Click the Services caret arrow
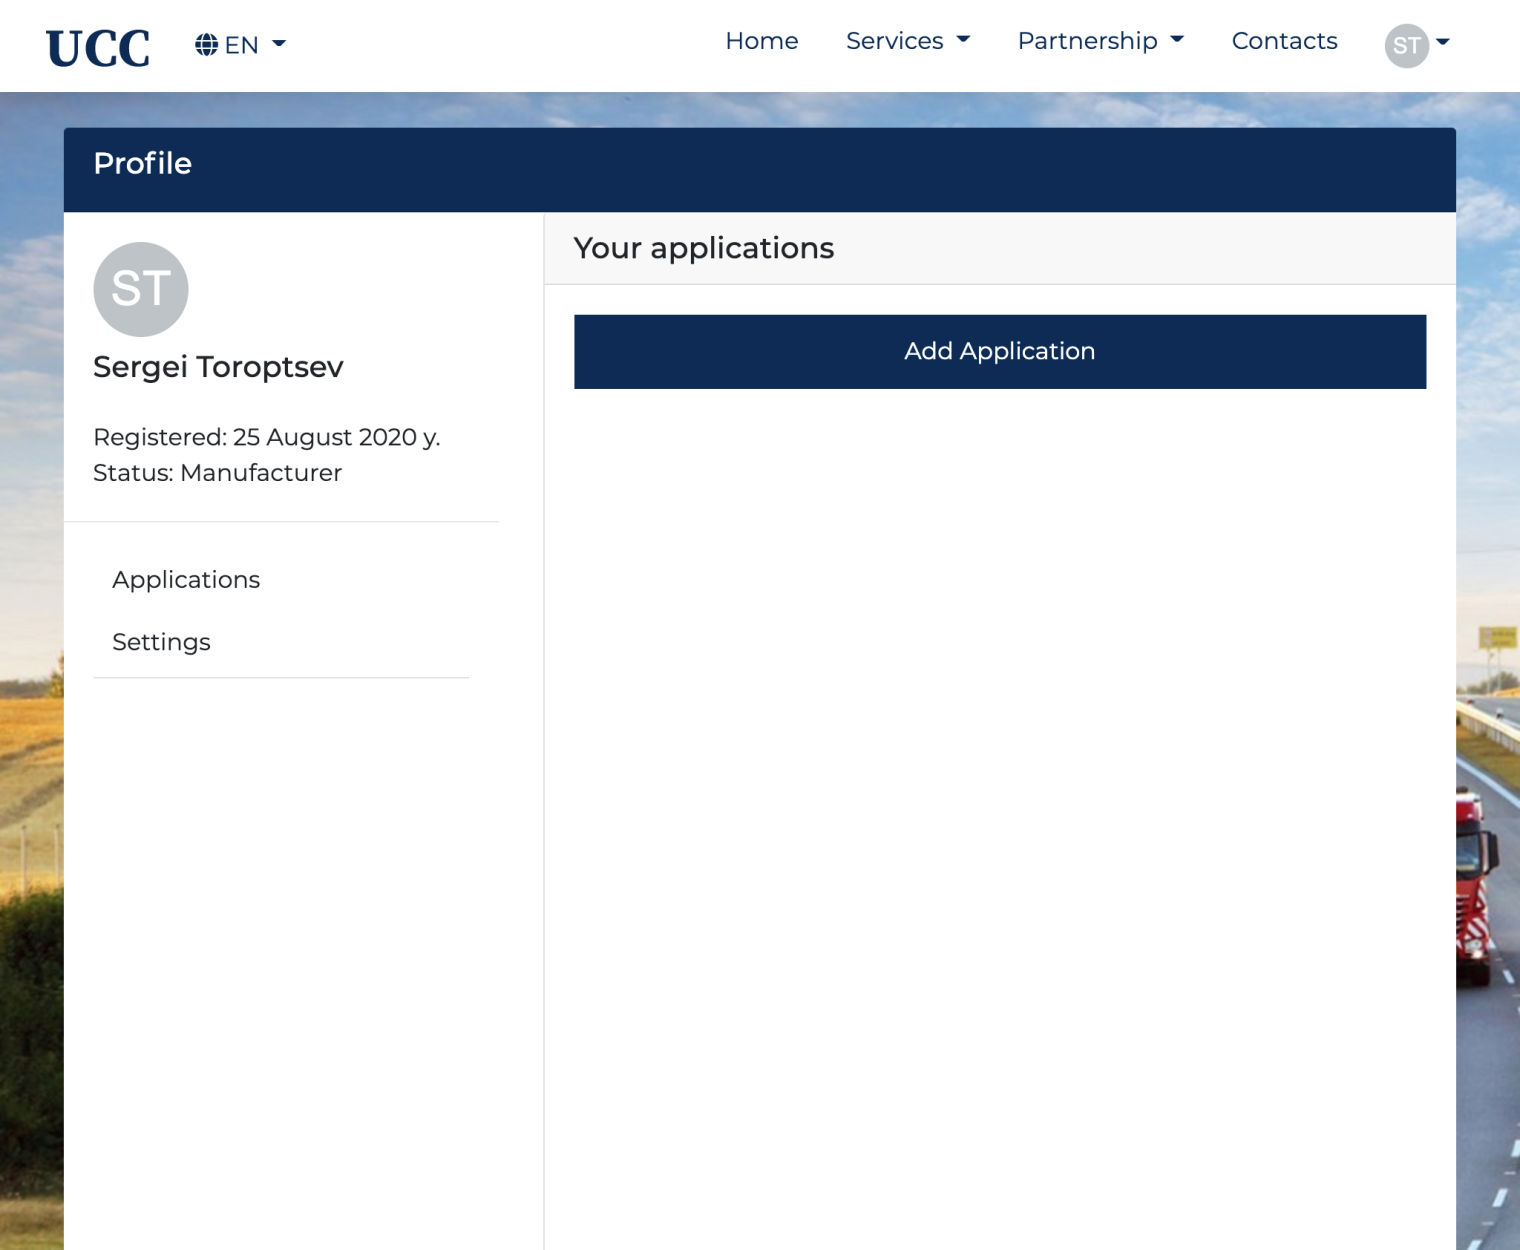 963,41
